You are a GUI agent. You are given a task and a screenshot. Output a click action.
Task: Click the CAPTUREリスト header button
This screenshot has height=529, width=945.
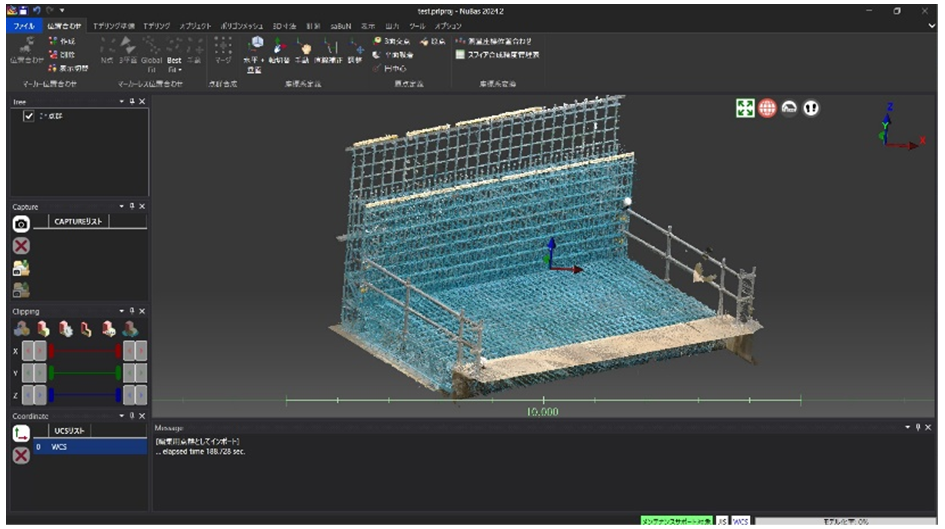pyautogui.click(x=80, y=222)
